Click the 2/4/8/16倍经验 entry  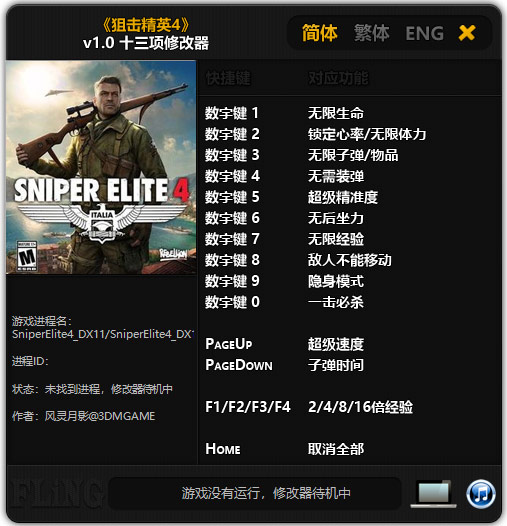click(x=360, y=407)
